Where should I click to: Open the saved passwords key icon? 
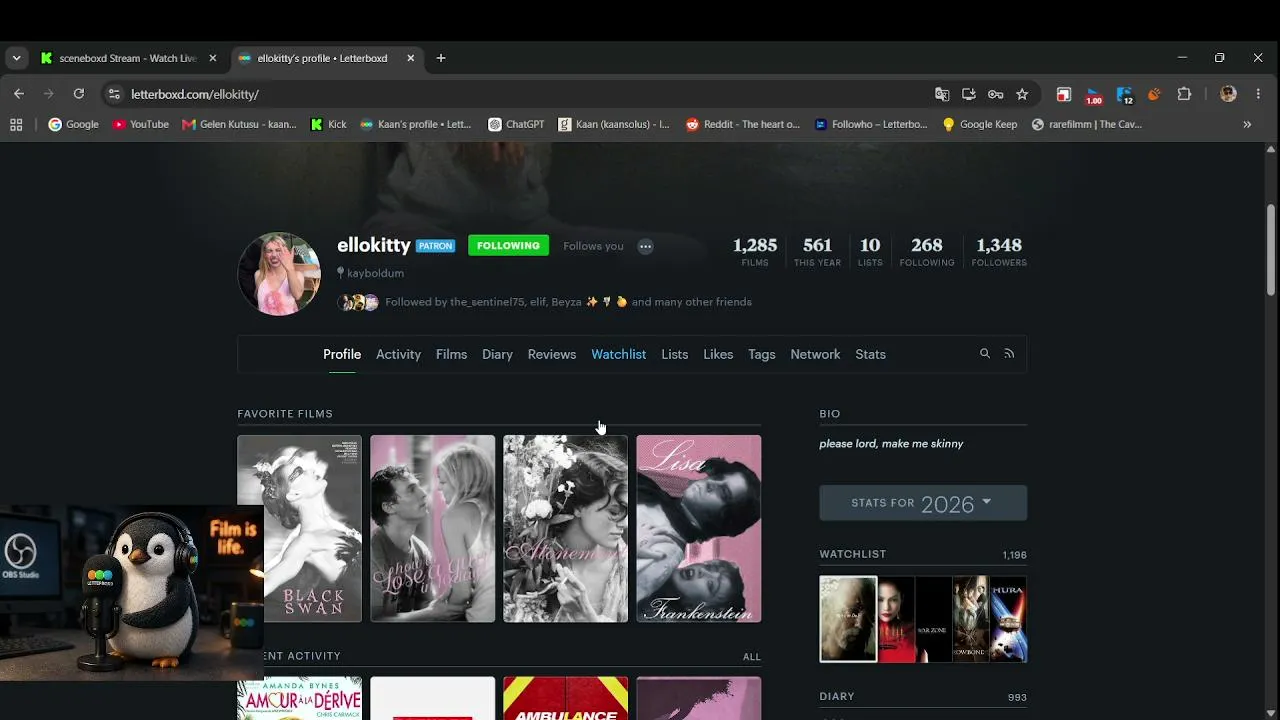coord(995,94)
